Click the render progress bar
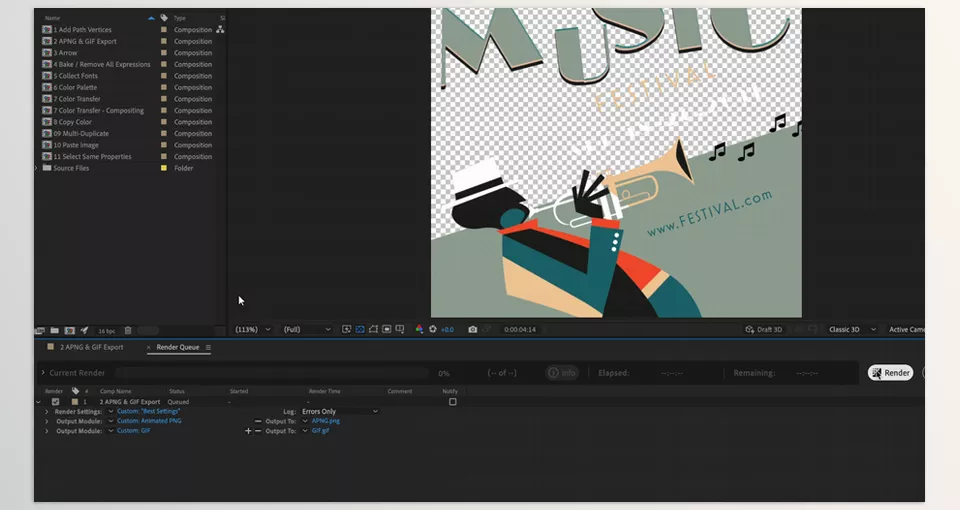960x510 pixels. [272, 373]
